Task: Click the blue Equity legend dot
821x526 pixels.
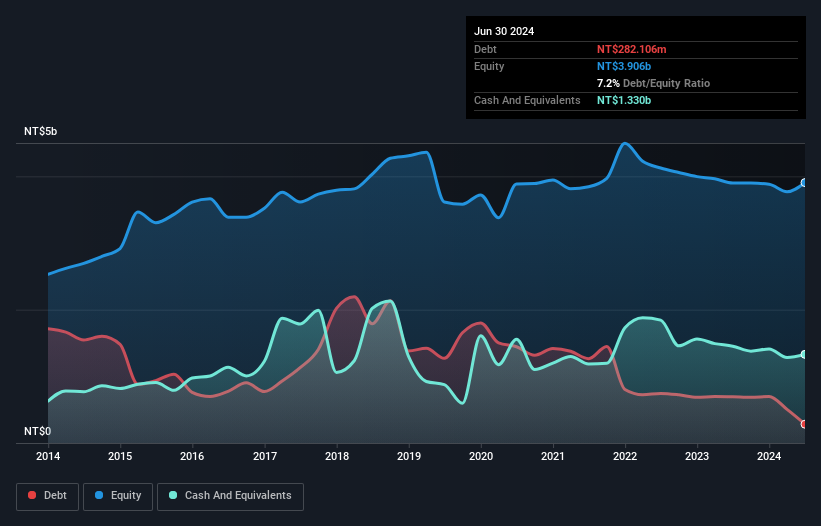Action: [99, 495]
